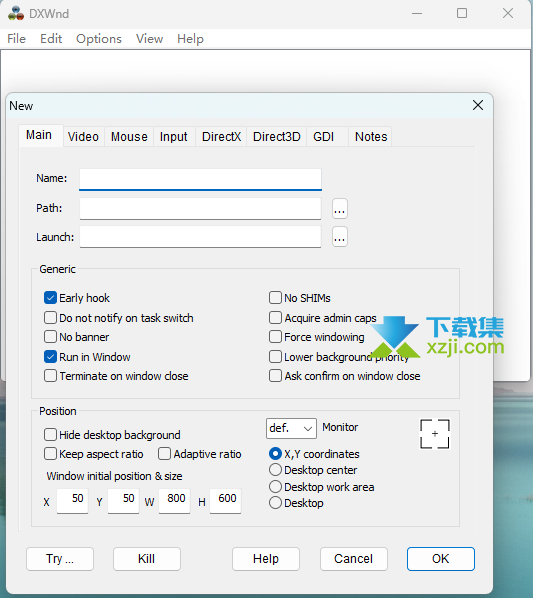This screenshot has width=533, height=598.
Task: Uncheck Run in Window
Action: [50, 357]
